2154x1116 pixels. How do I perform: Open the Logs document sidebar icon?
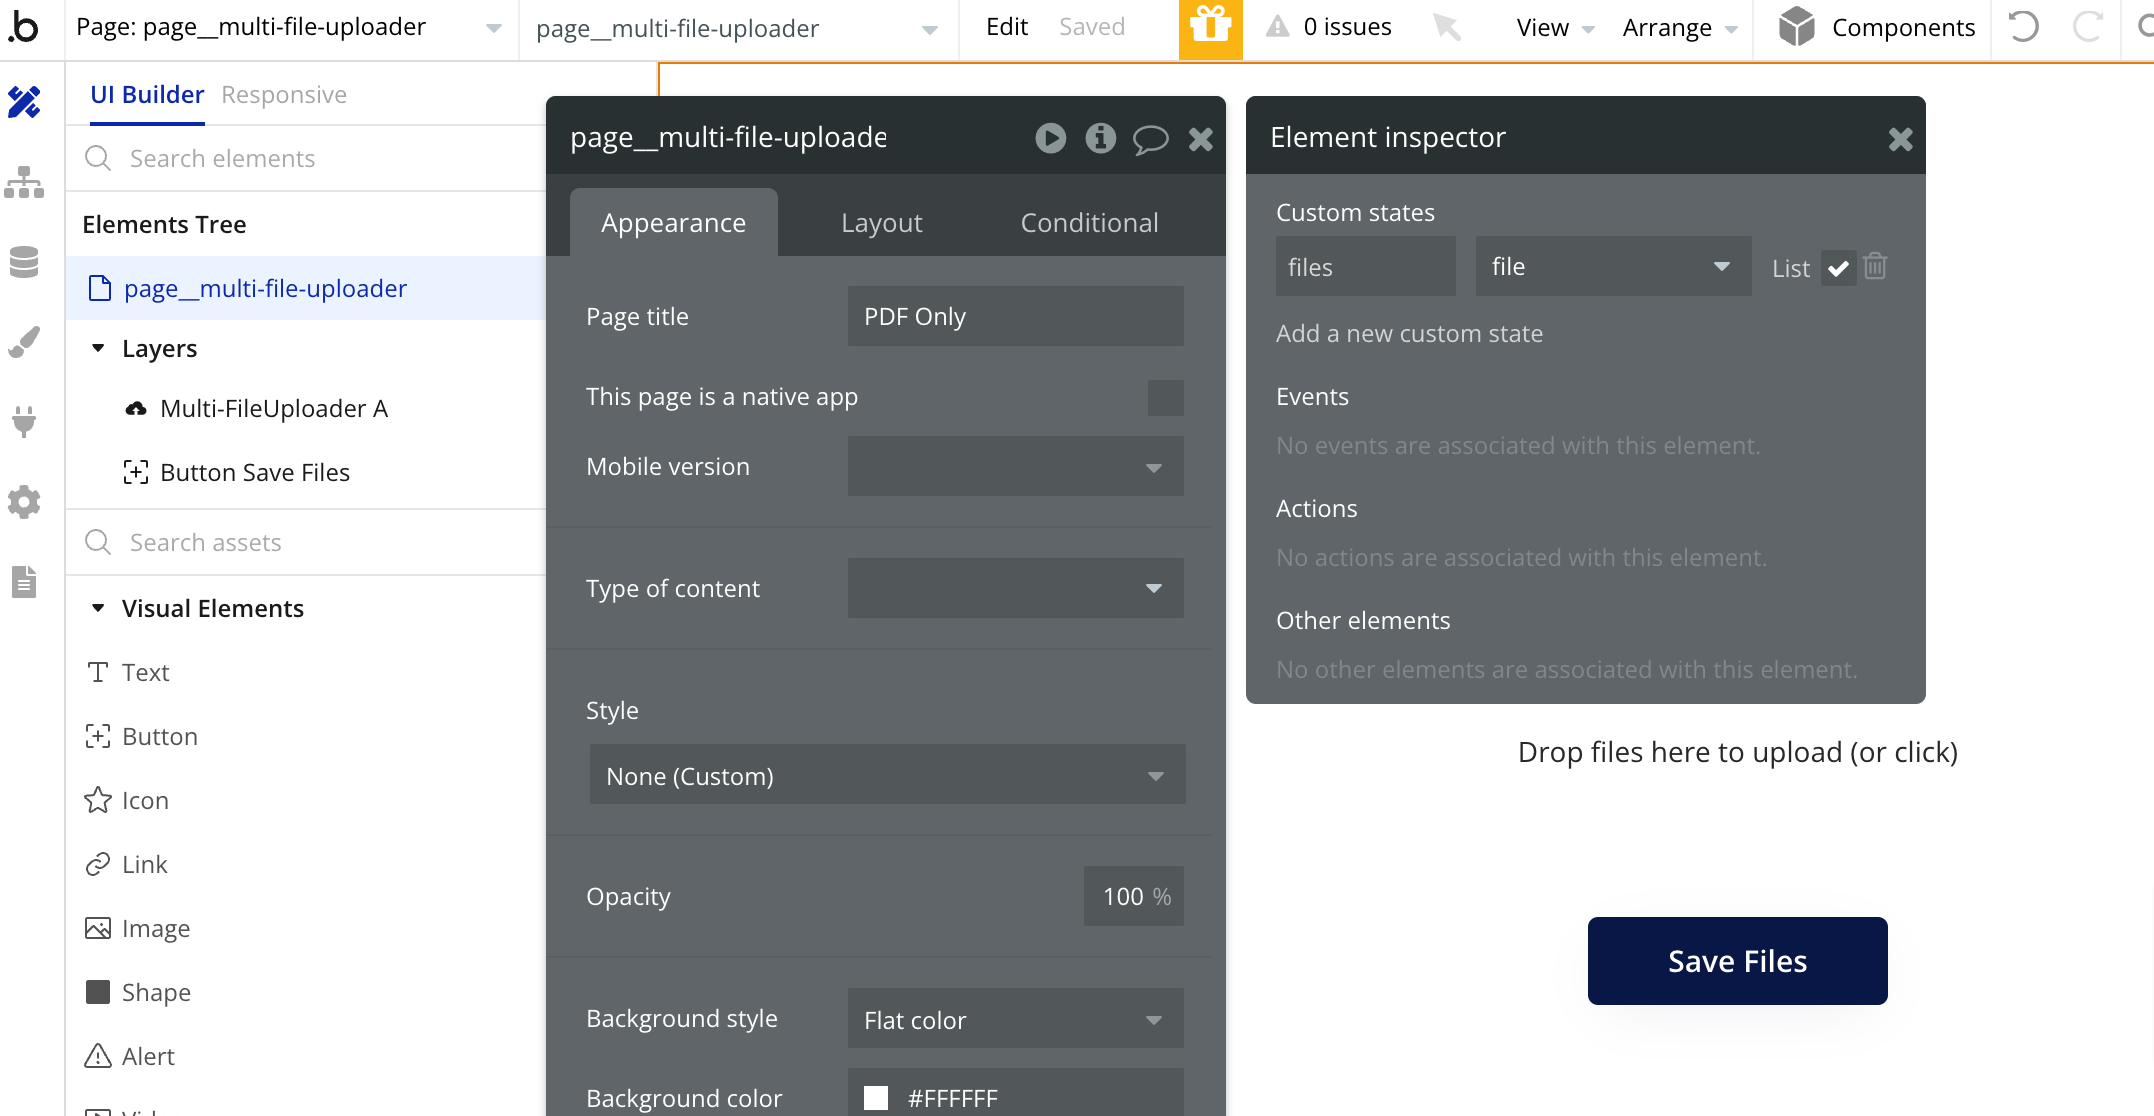pos(24,581)
